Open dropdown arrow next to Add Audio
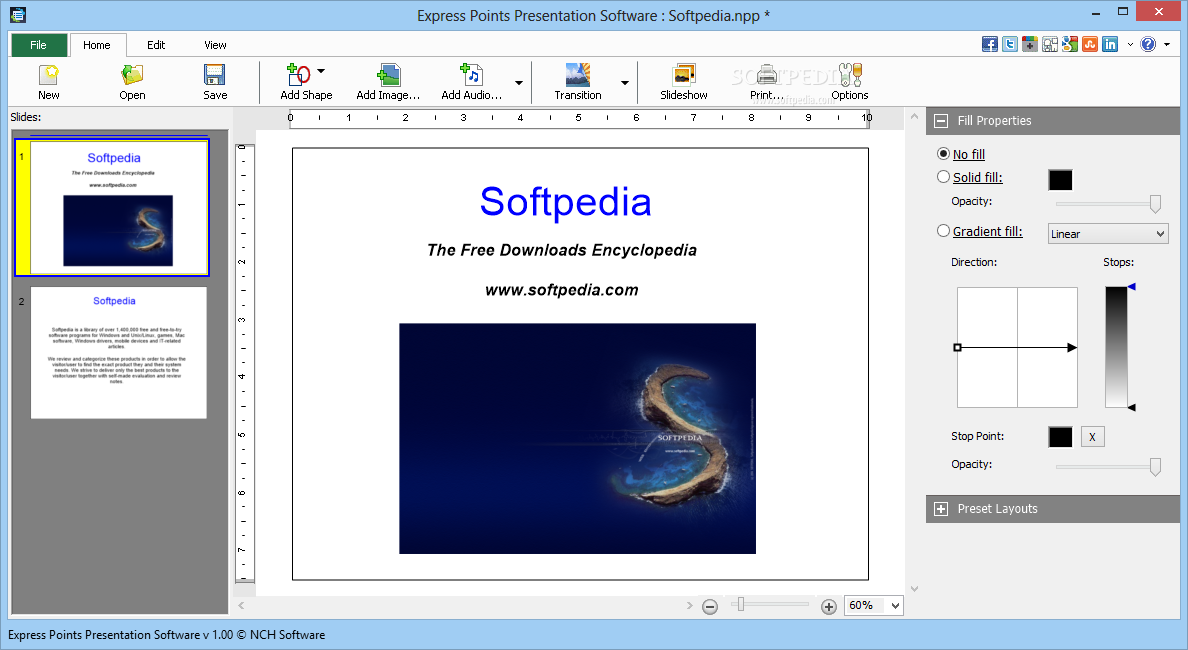 [519, 83]
